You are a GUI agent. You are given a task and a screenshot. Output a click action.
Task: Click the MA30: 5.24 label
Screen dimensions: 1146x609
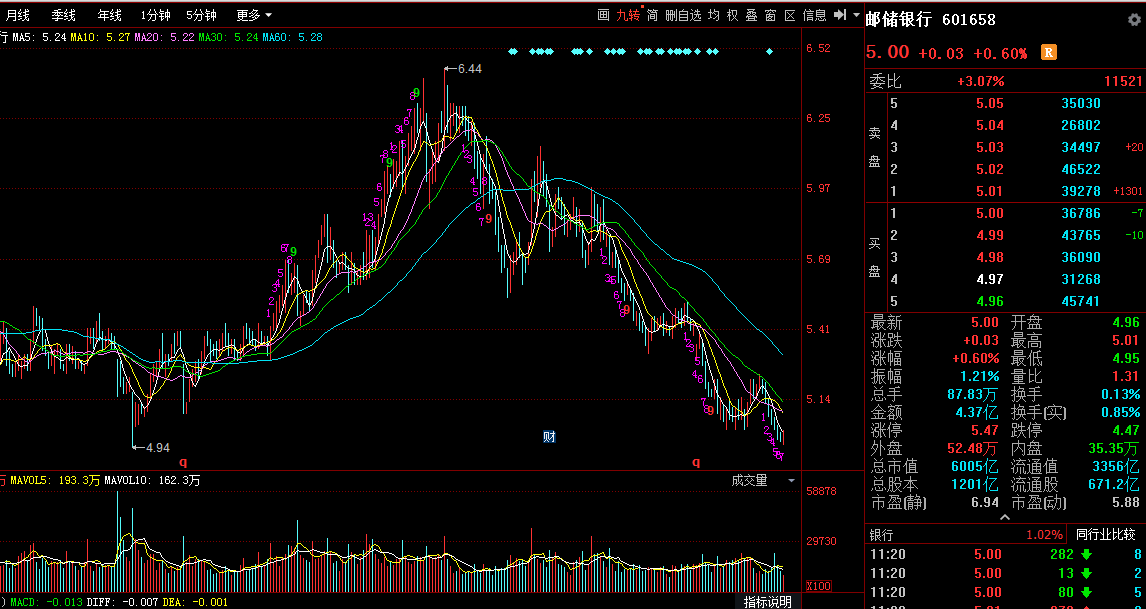(x=229, y=37)
